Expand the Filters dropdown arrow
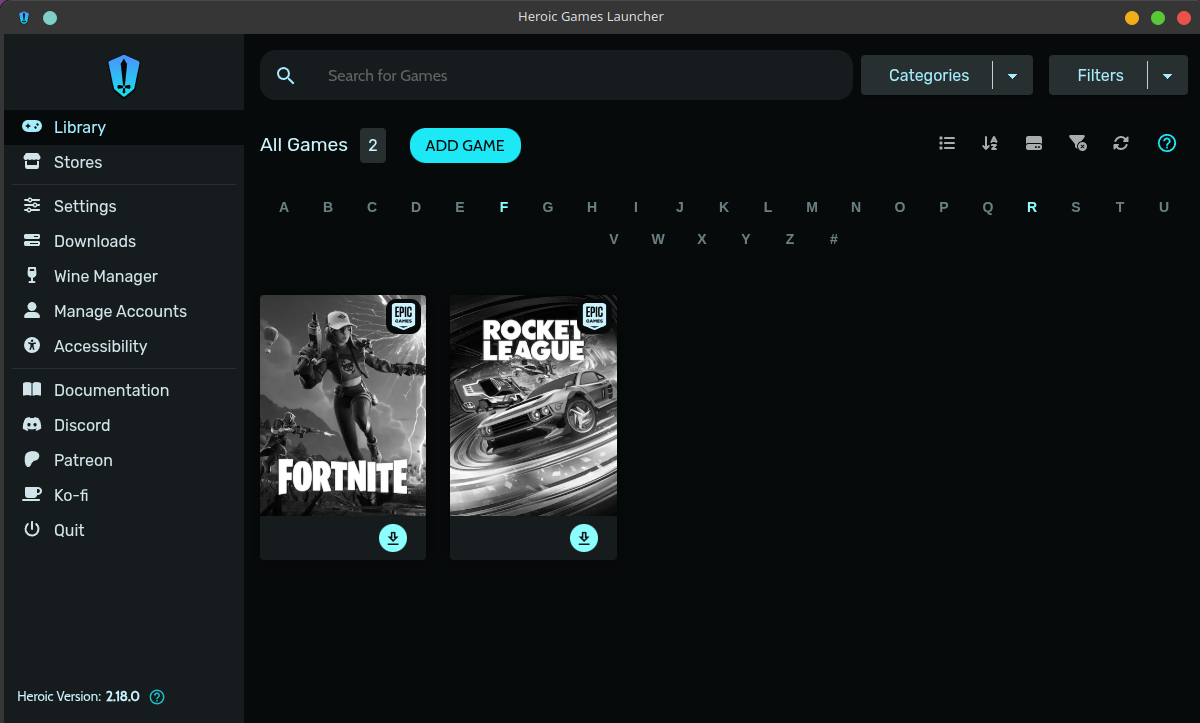This screenshot has width=1200, height=723. tap(1167, 75)
